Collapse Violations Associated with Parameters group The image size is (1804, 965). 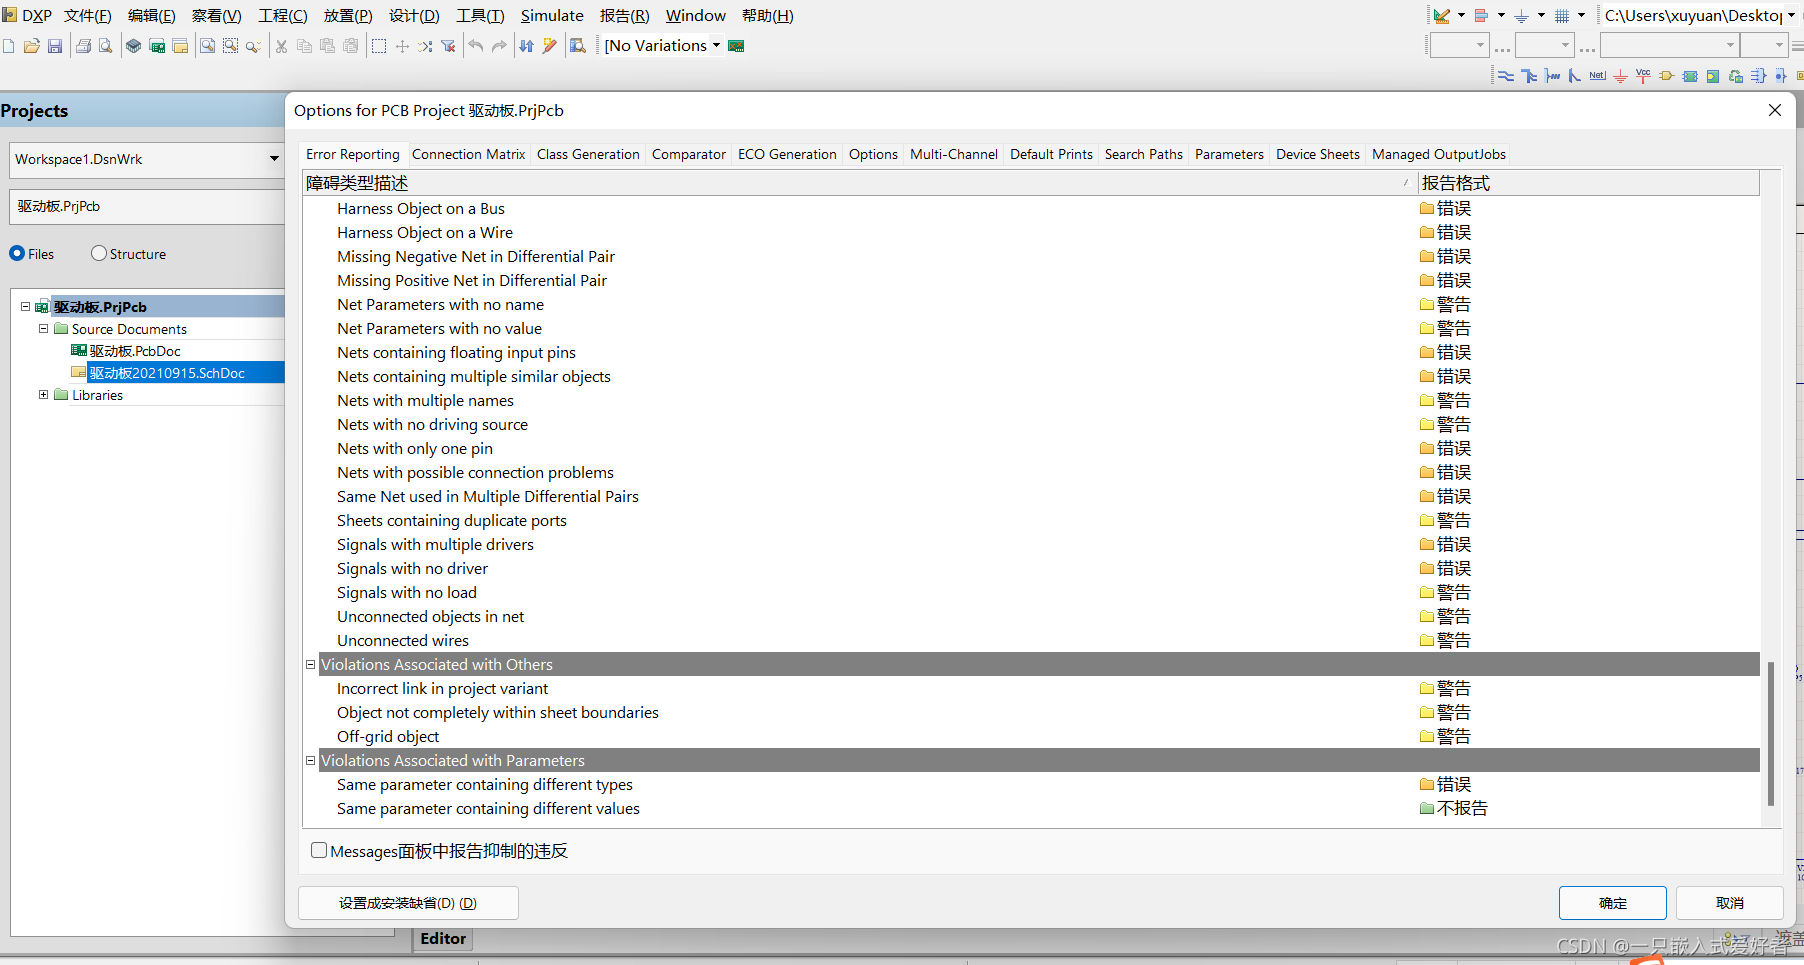click(x=310, y=760)
